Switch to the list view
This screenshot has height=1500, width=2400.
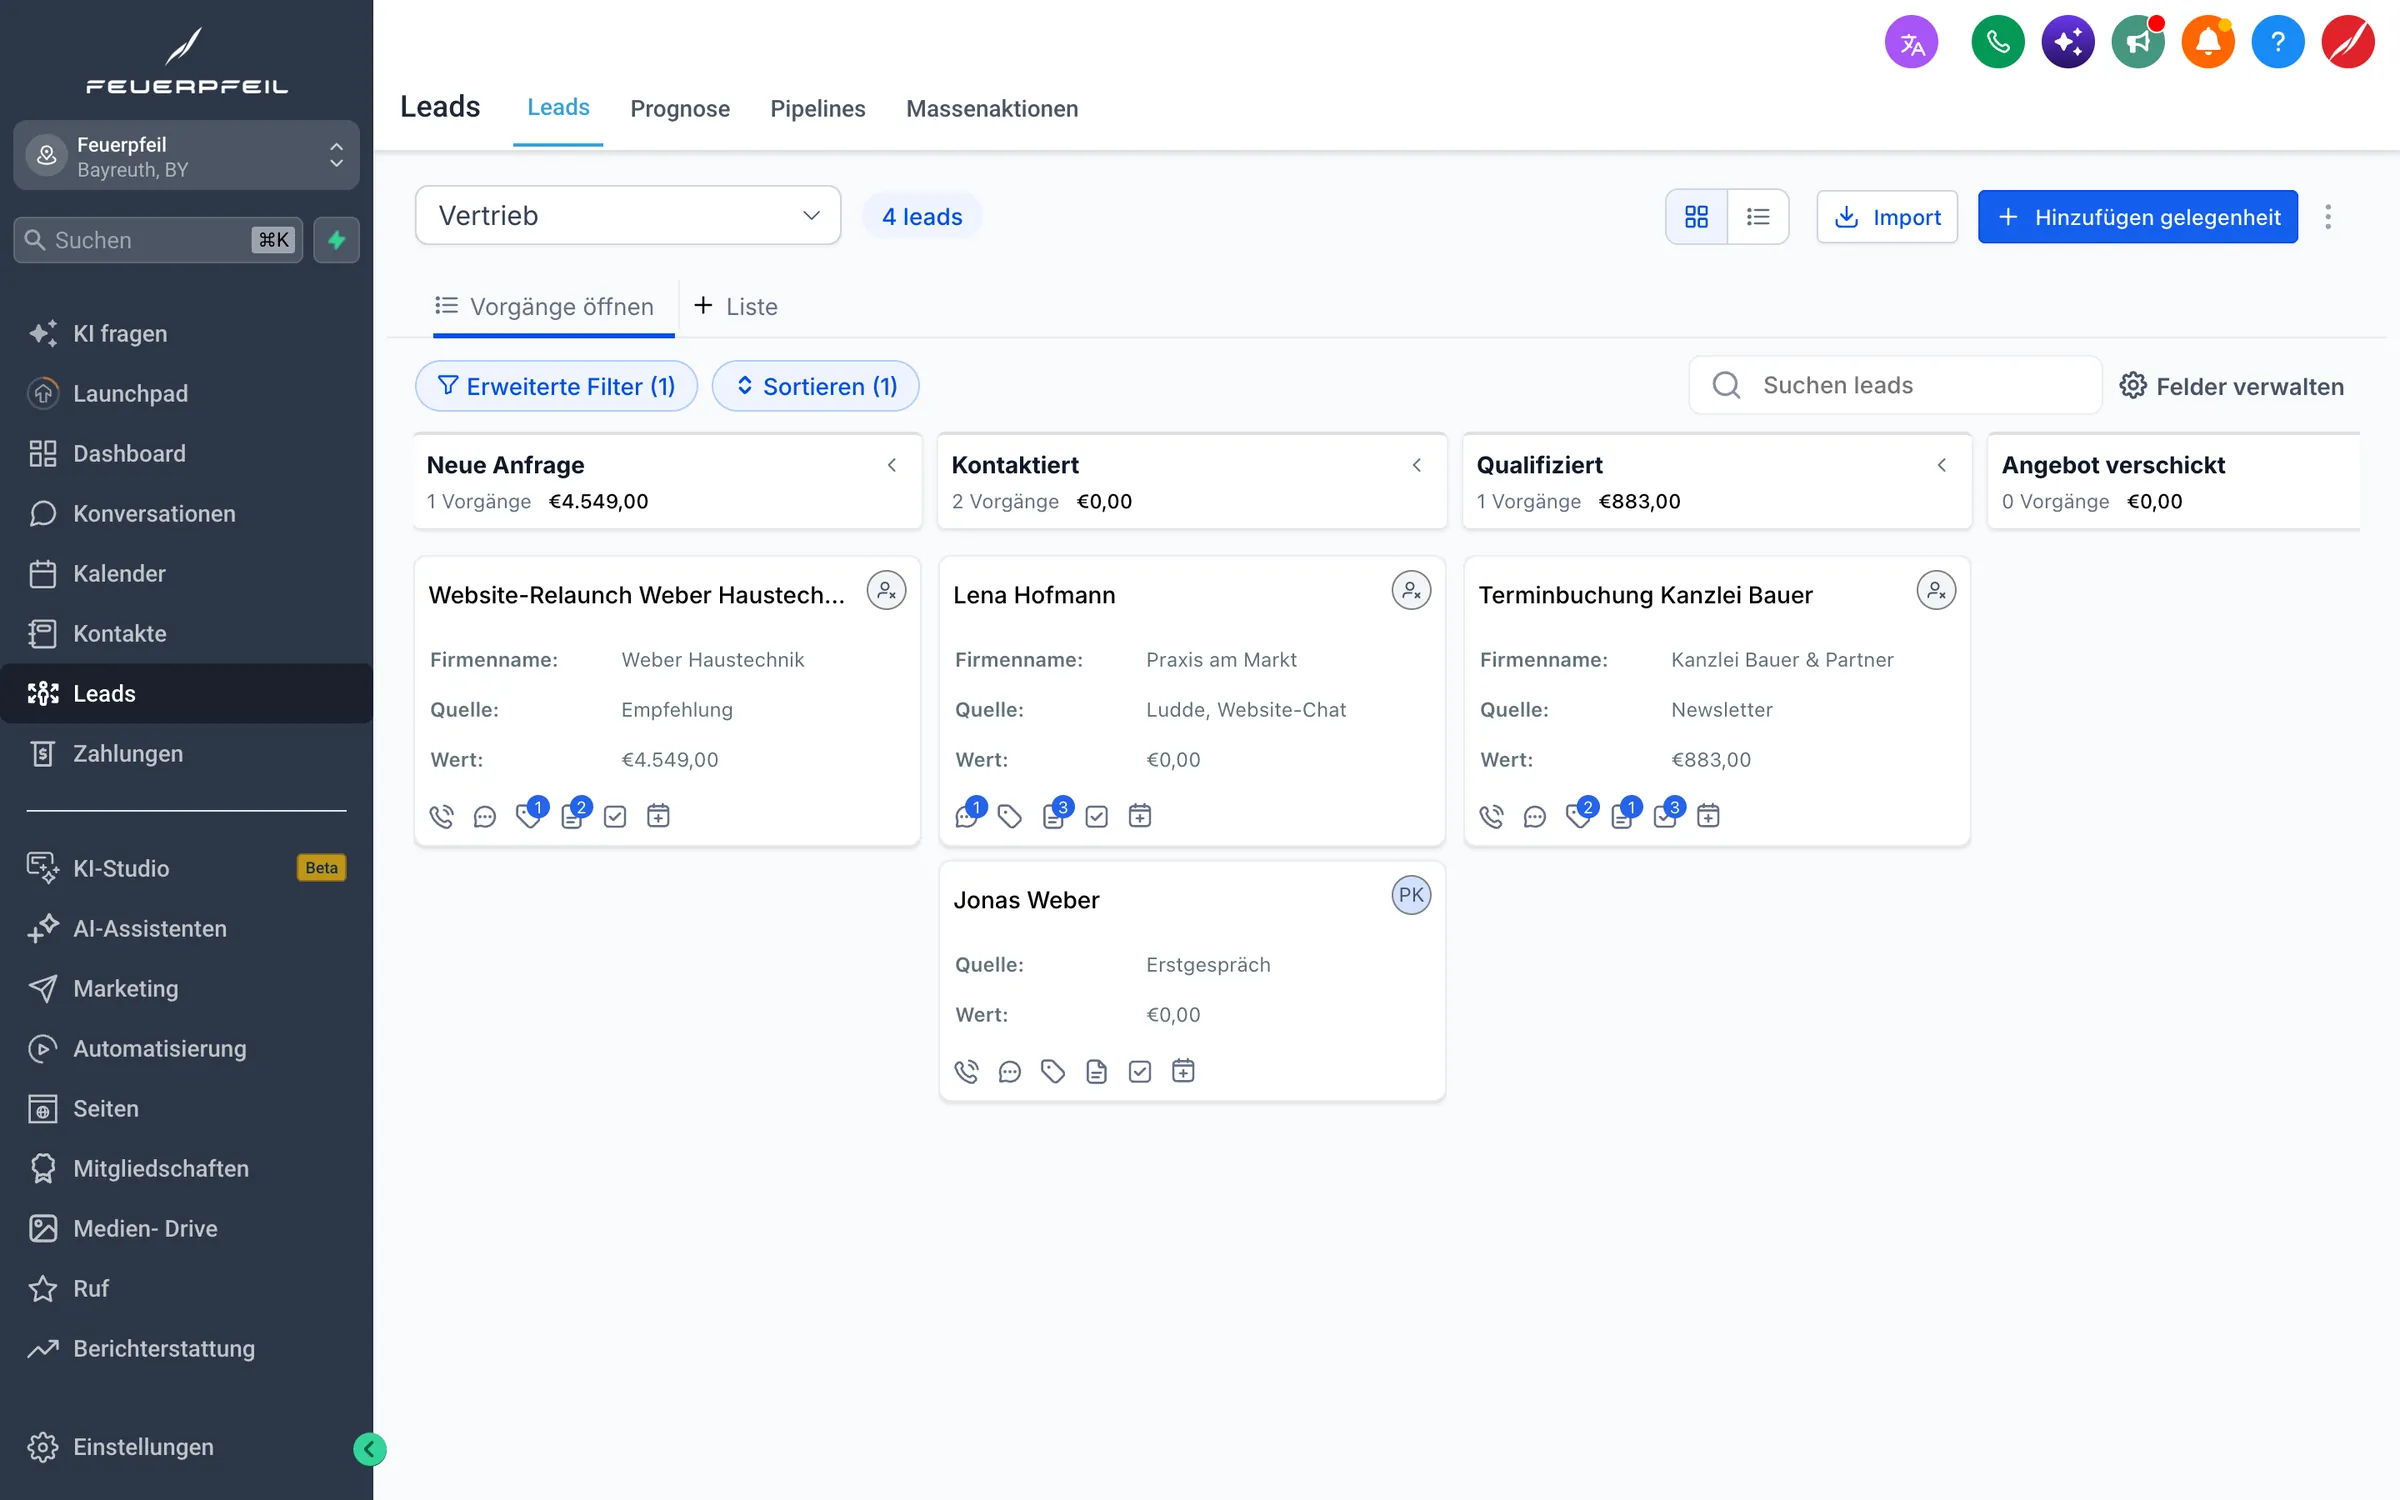click(x=1758, y=217)
